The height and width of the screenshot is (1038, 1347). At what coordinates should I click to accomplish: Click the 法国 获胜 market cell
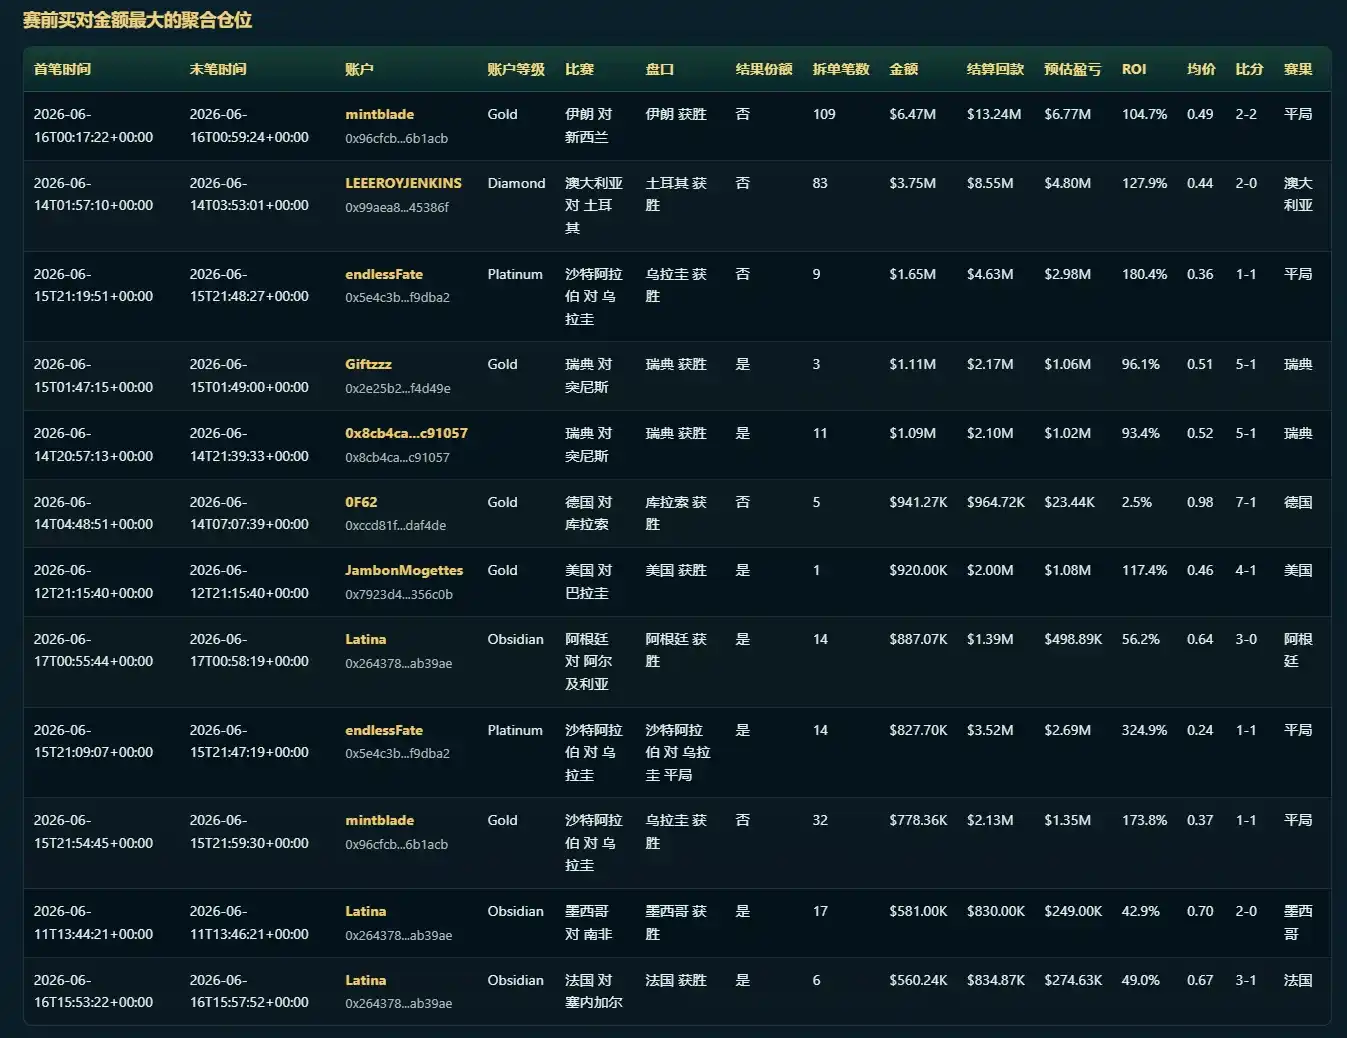pyautogui.click(x=676, y=980)
